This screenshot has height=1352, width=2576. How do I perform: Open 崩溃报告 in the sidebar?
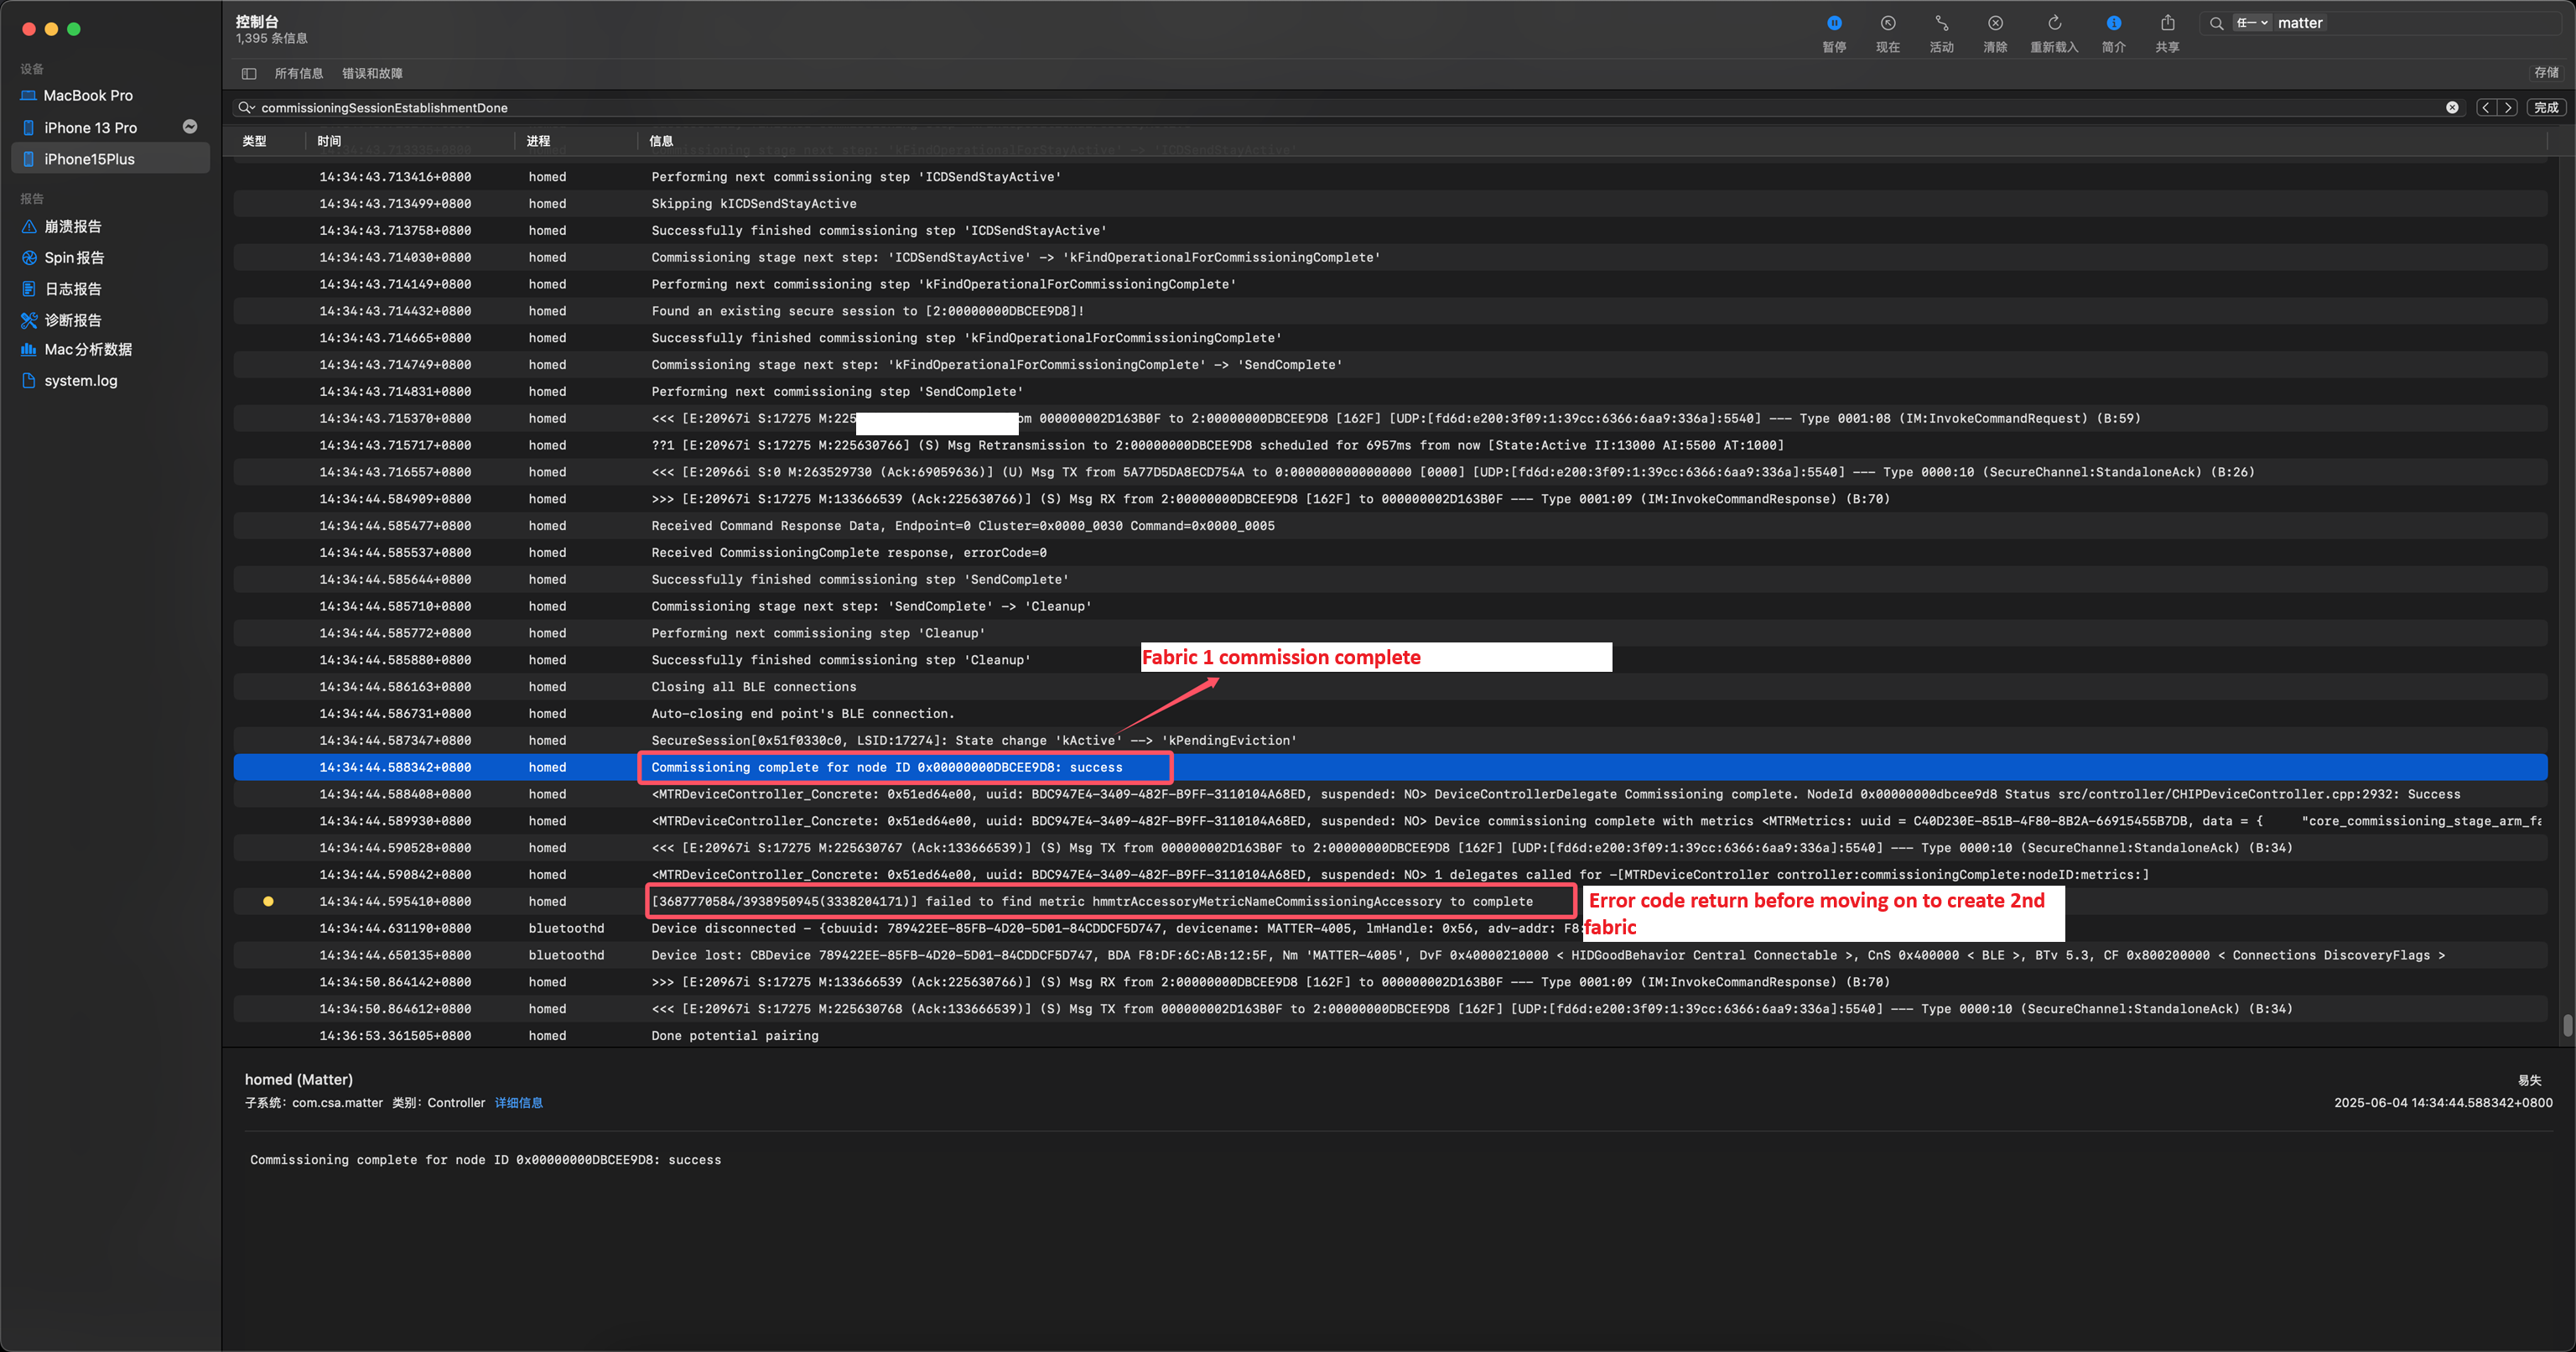[72, 226]
